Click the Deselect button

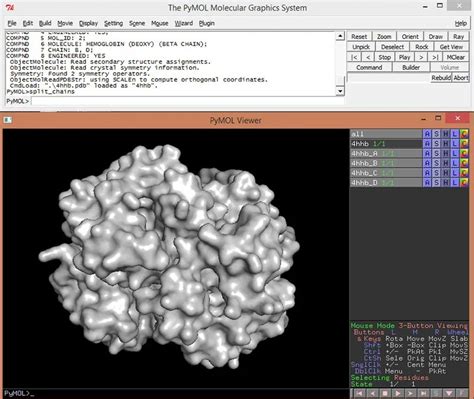click(393, 47)
